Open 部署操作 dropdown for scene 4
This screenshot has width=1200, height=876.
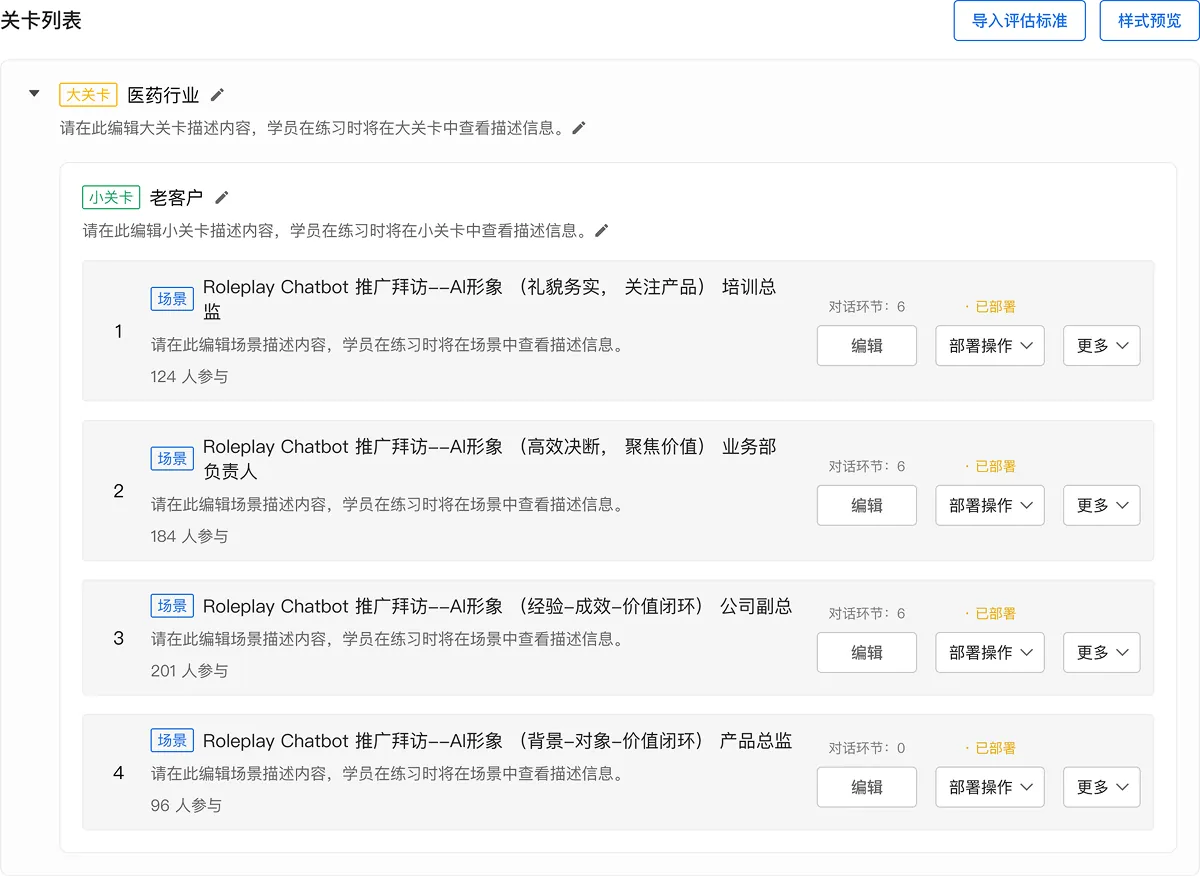(989, 788)
